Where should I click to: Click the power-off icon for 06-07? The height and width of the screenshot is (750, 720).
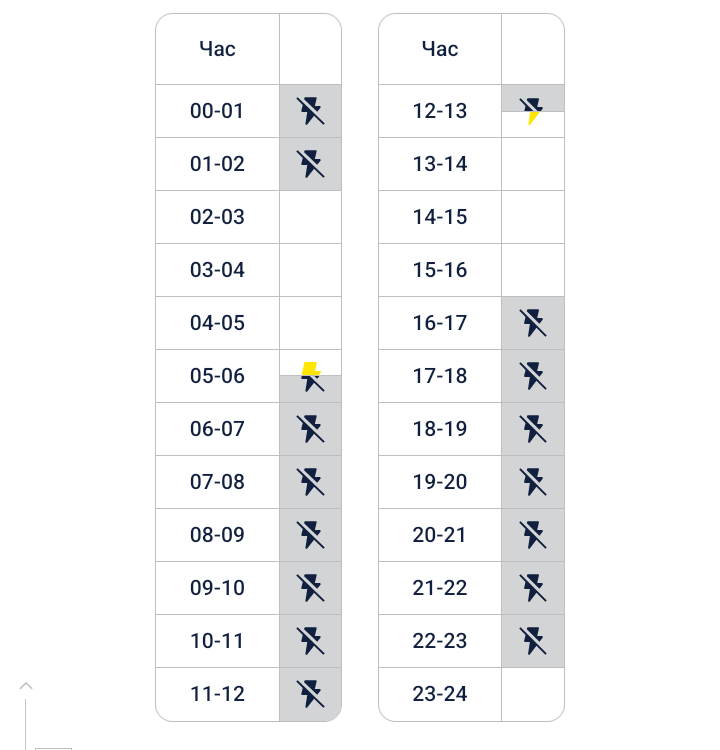tap(311, 429)
